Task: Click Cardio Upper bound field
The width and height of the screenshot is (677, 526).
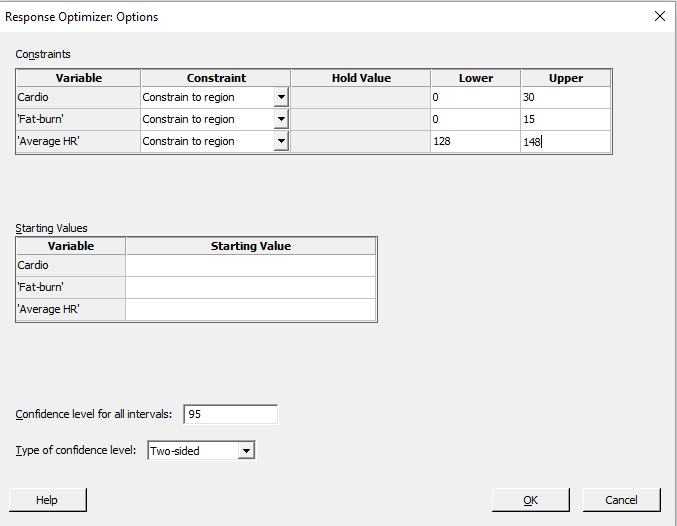Action: [565, 98]
